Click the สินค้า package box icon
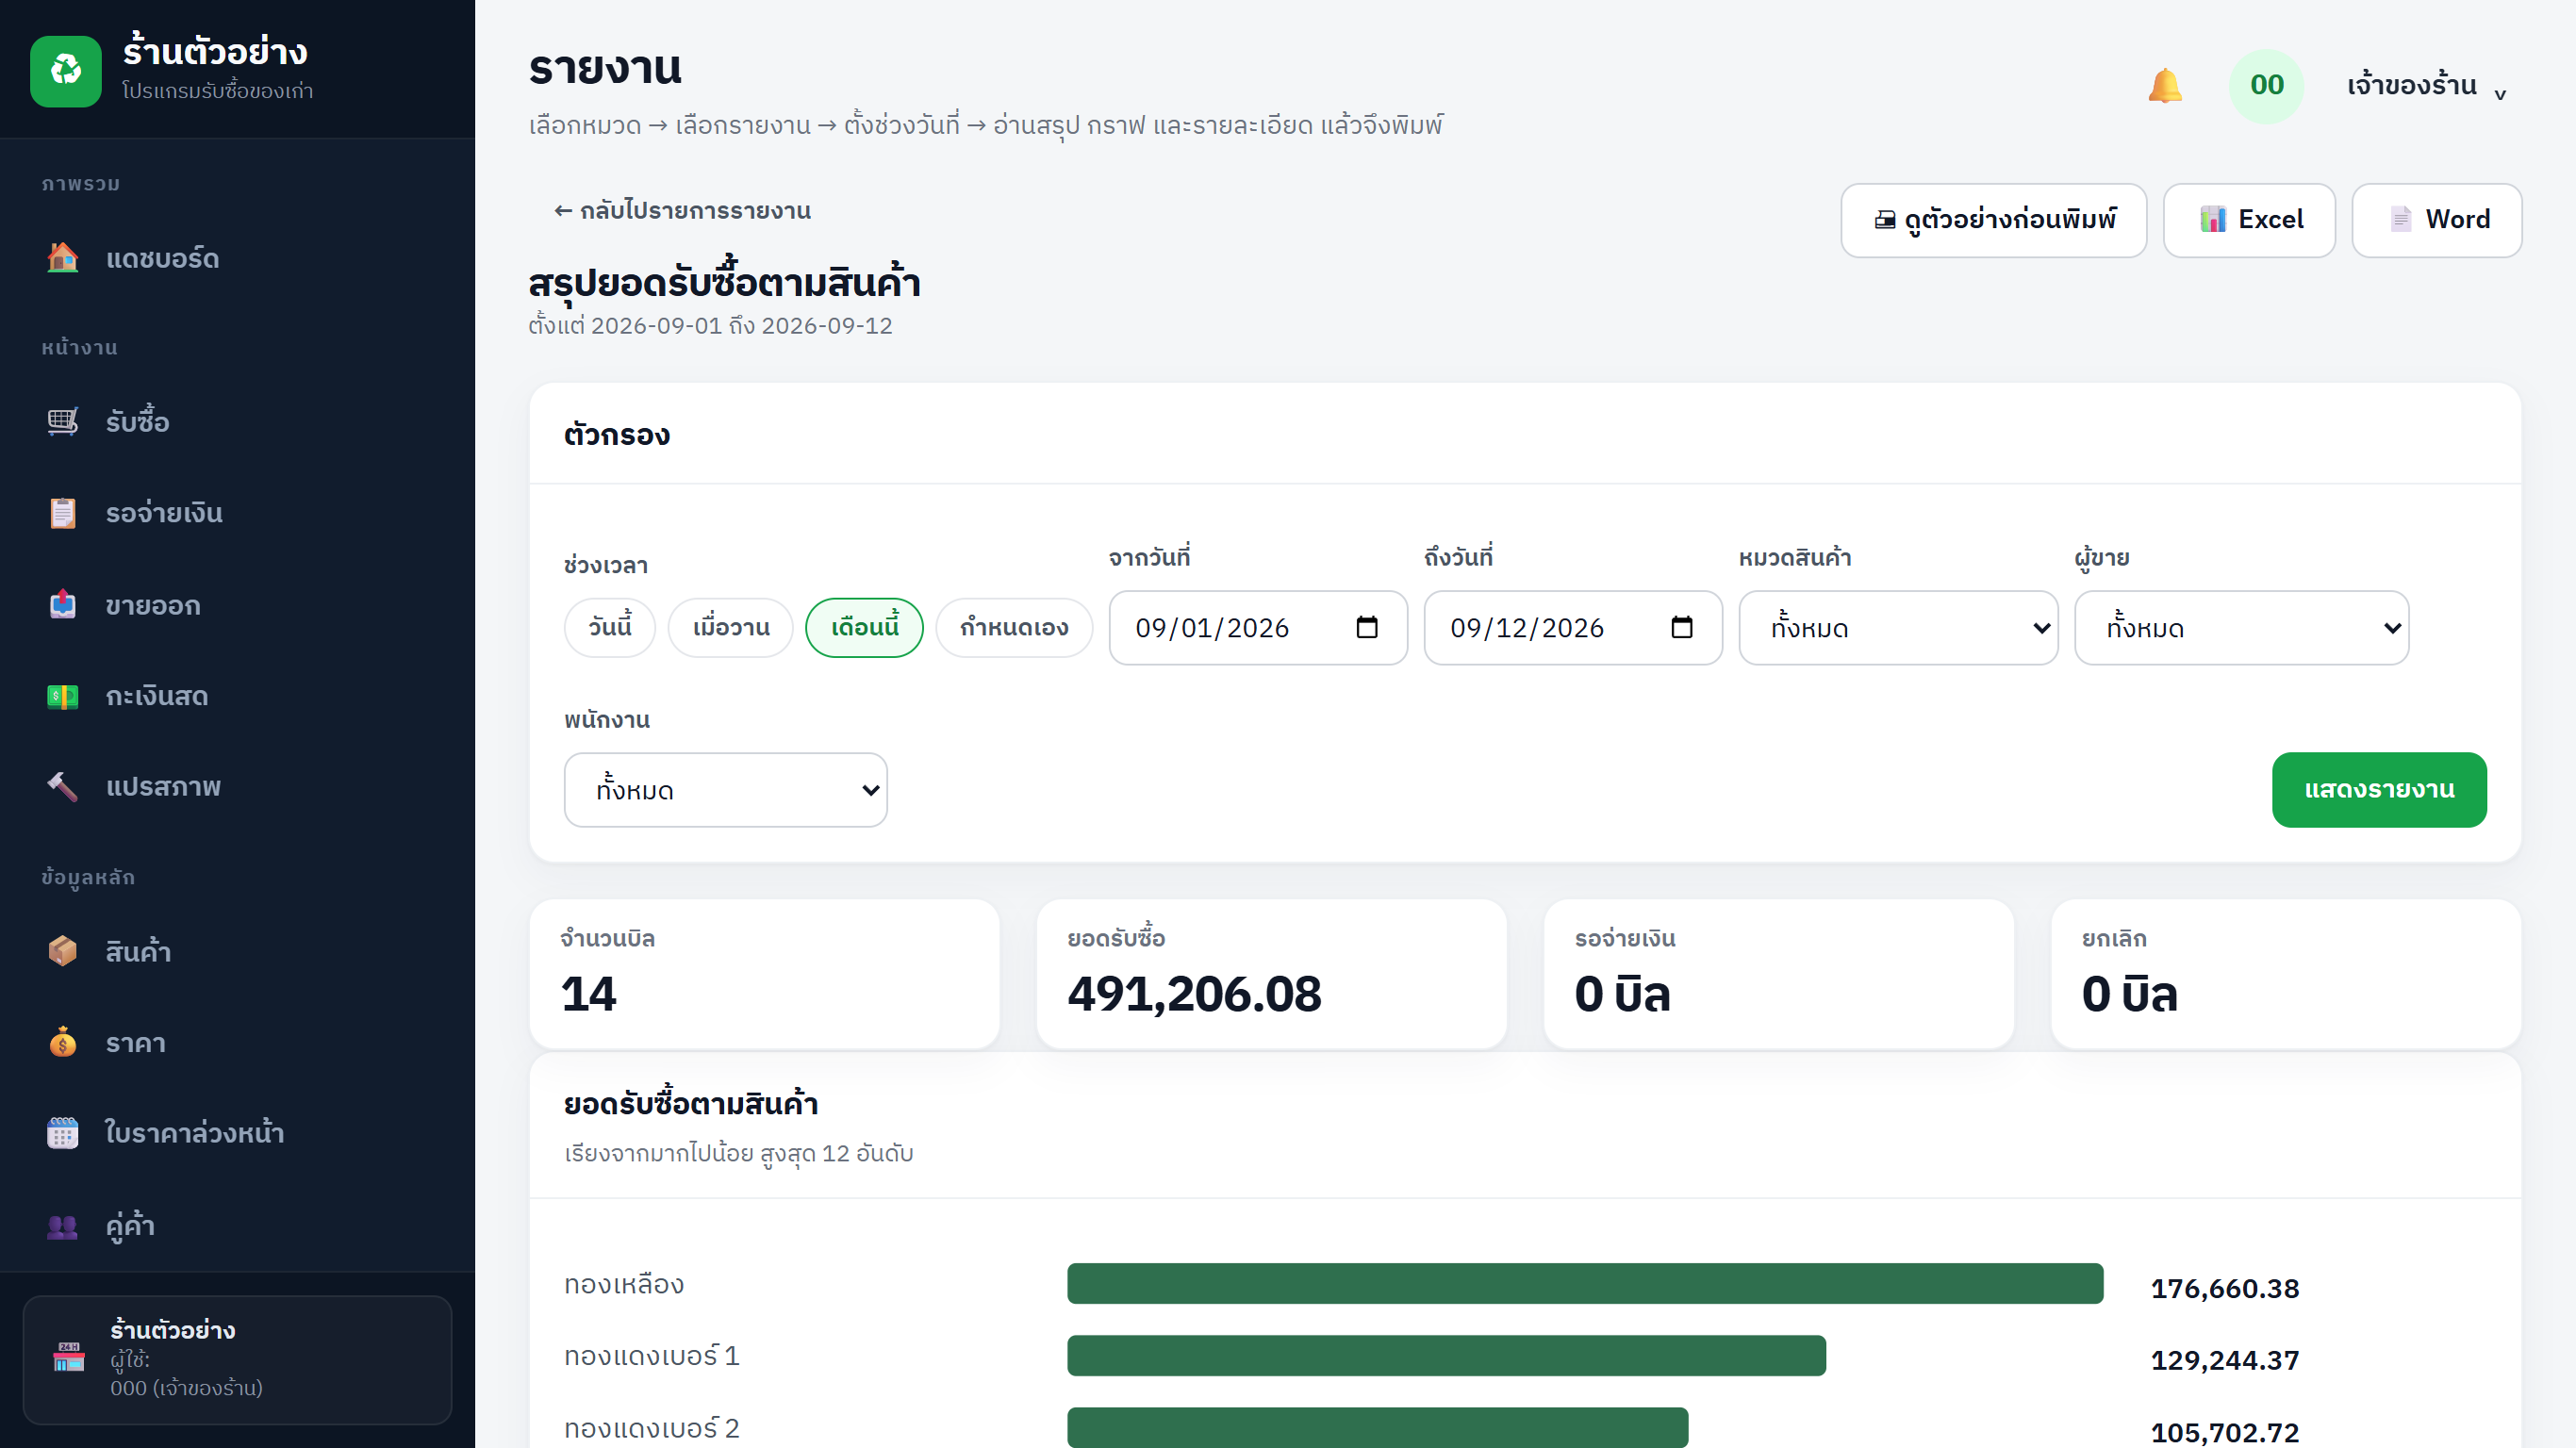Viewport: 2576px width, 1448px height. tap(63, 951)
